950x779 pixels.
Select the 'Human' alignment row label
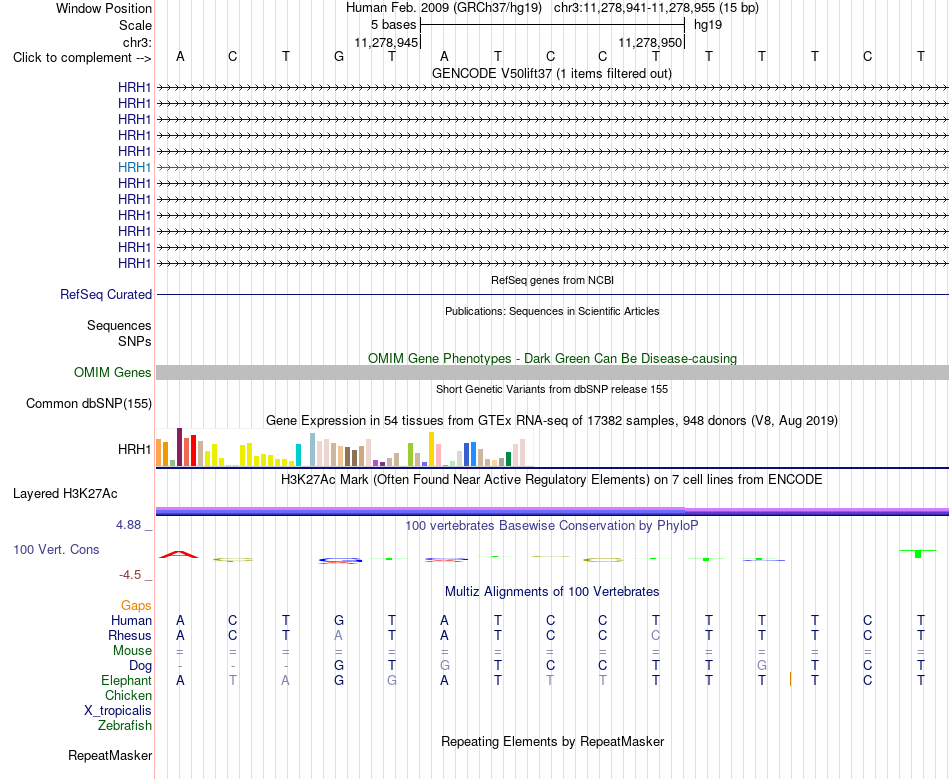click(x=131, y=621)
